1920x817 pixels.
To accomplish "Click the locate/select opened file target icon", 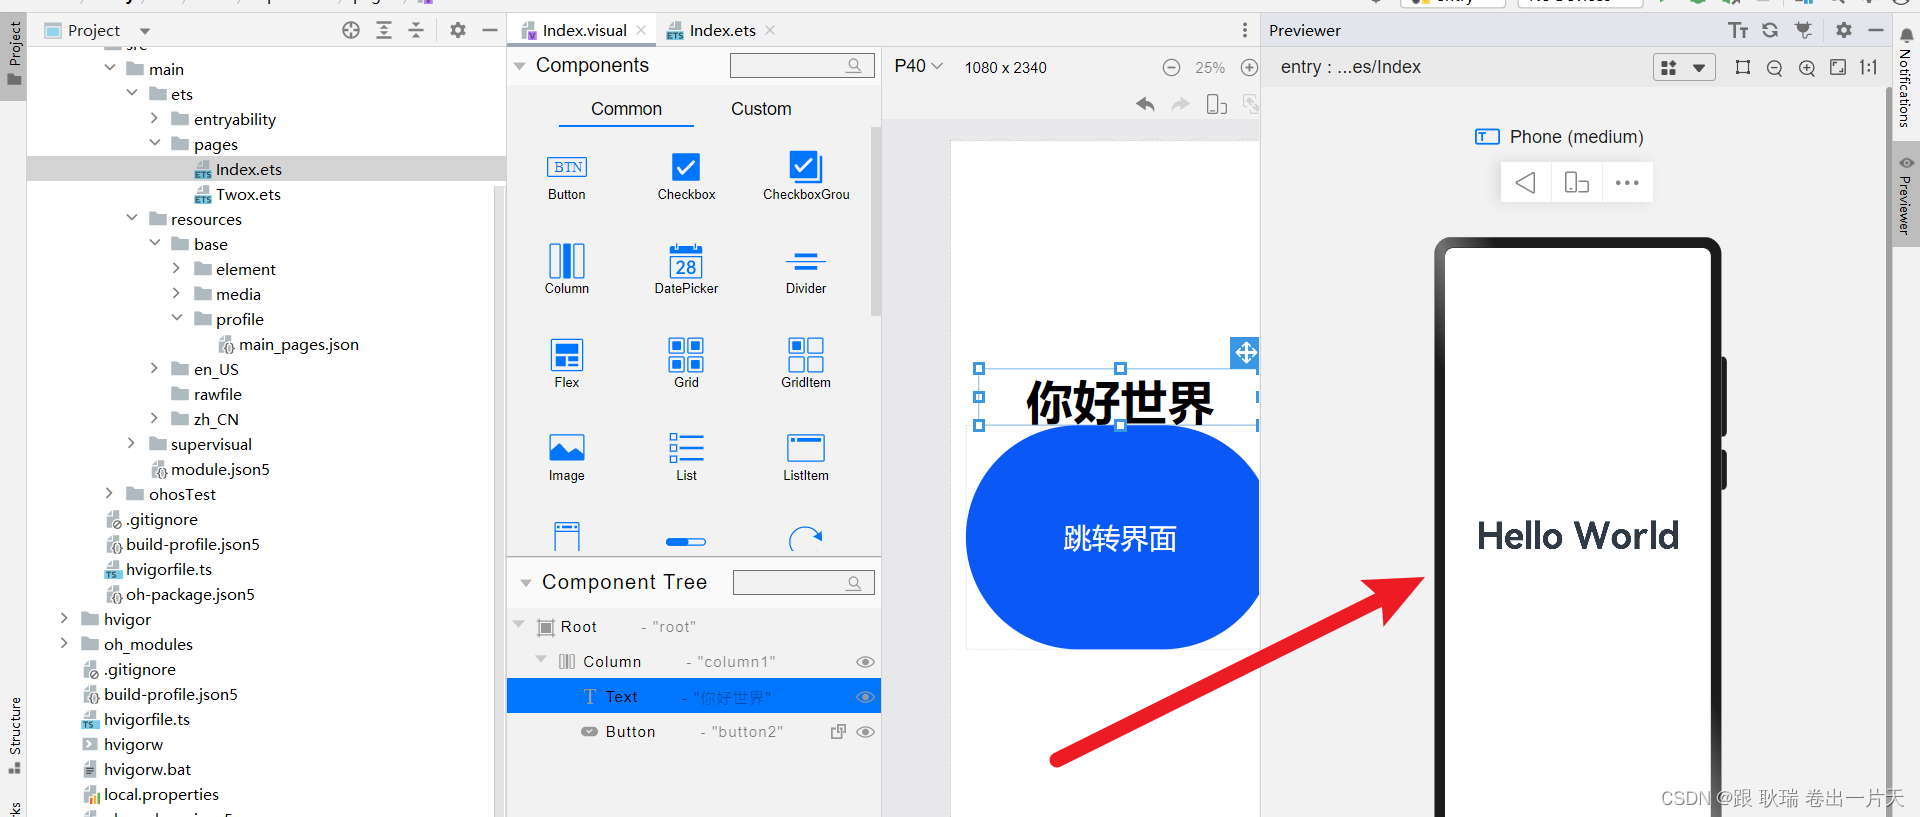I will [351, 30].
